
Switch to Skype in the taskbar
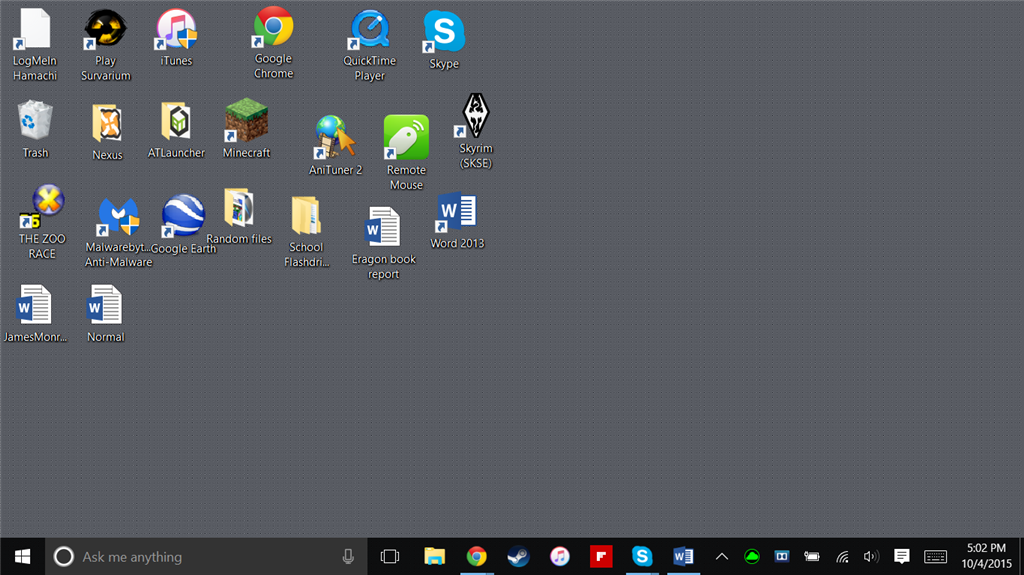(642, 557)
